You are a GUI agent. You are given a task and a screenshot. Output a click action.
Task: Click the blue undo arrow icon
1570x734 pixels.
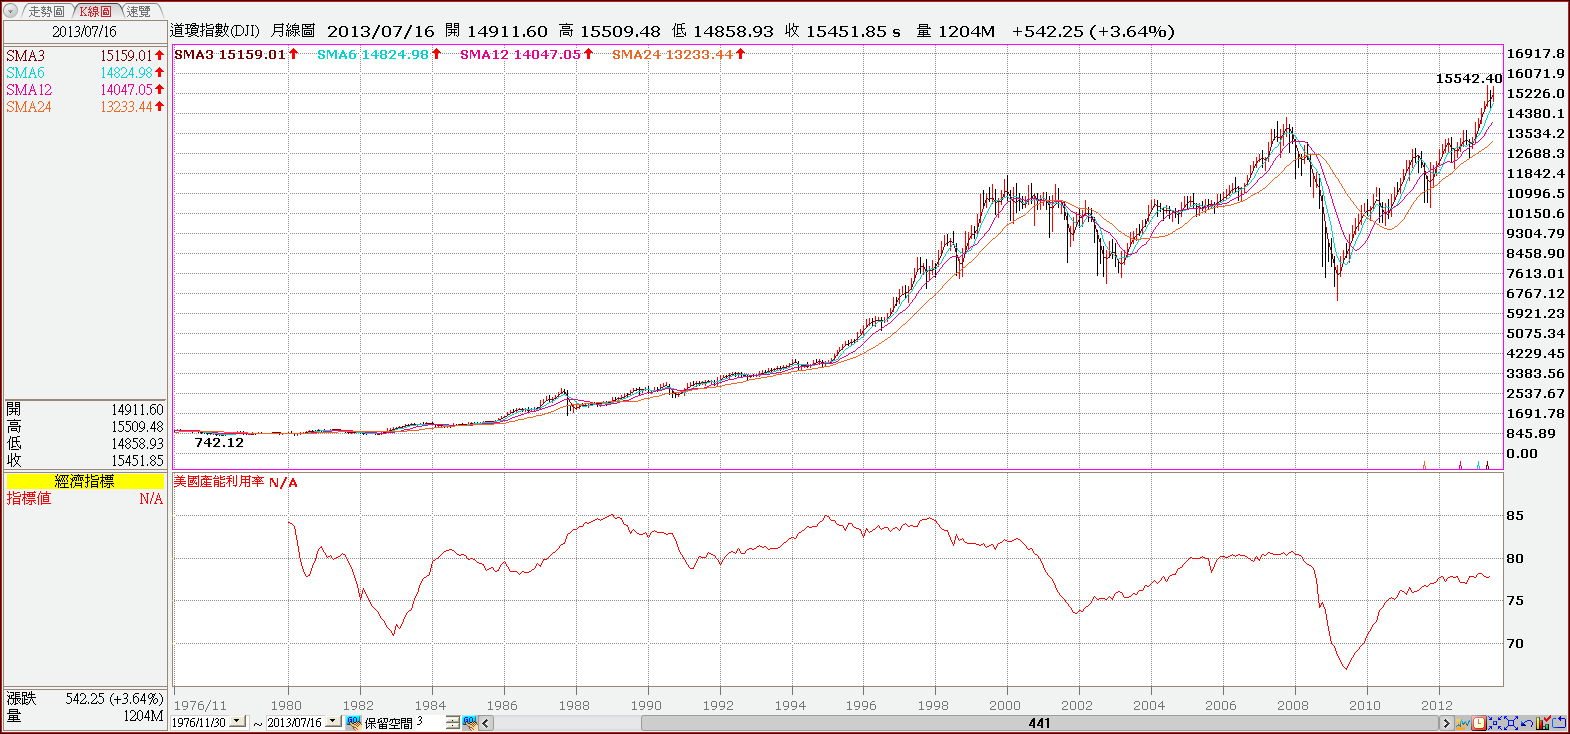[1526, 723]
